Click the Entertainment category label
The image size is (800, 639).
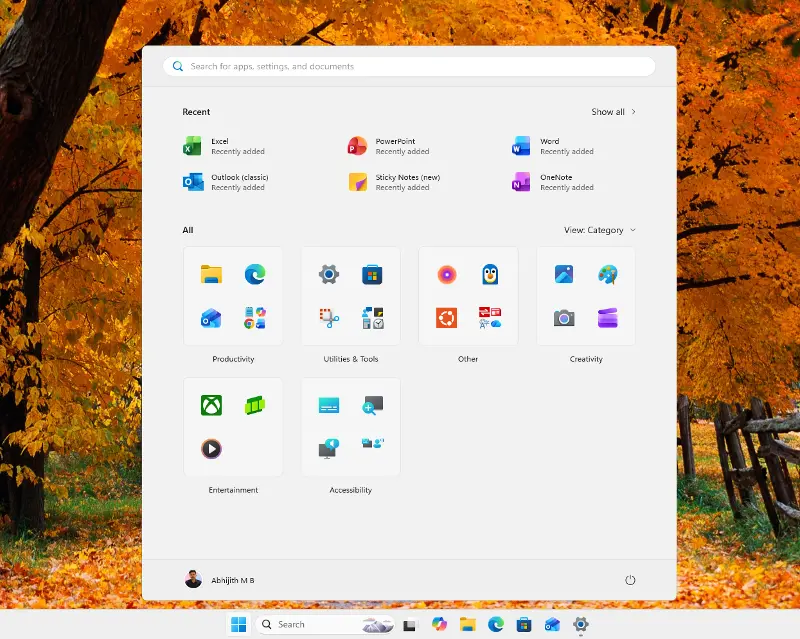(x=233, y=490)
